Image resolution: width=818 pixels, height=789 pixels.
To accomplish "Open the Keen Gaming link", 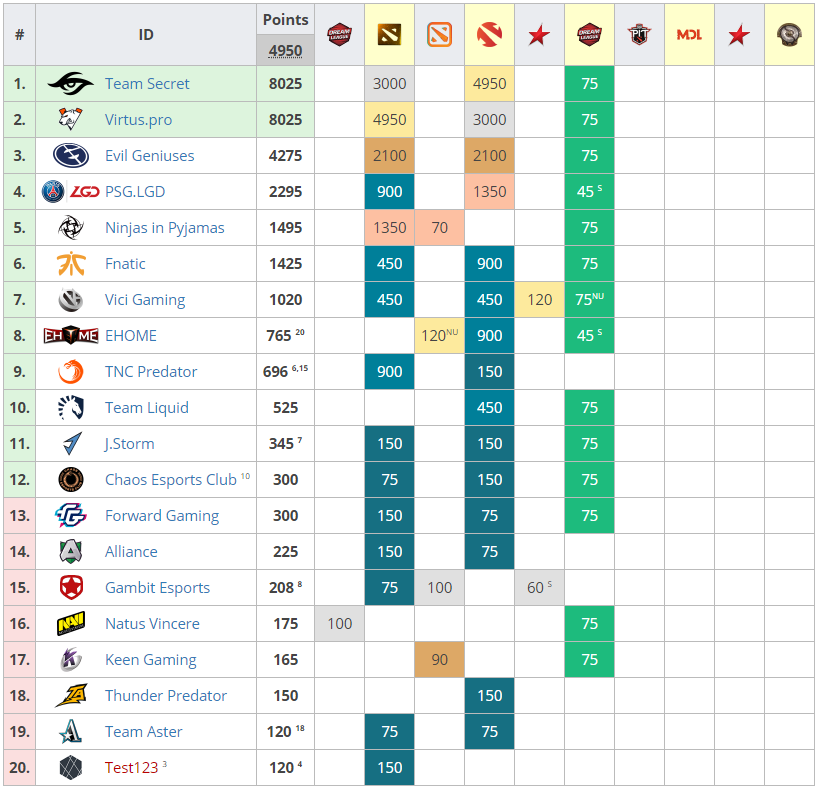I will (x=151, y=660).
